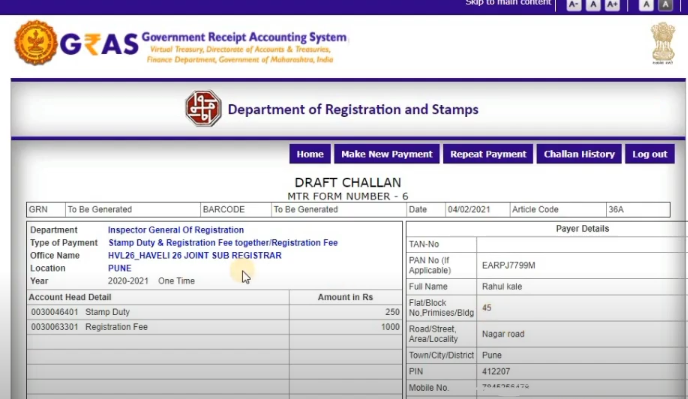The width and height of the screenshot is (688, 399).
Task: Click Article Code value 36A
Action: 616,210
